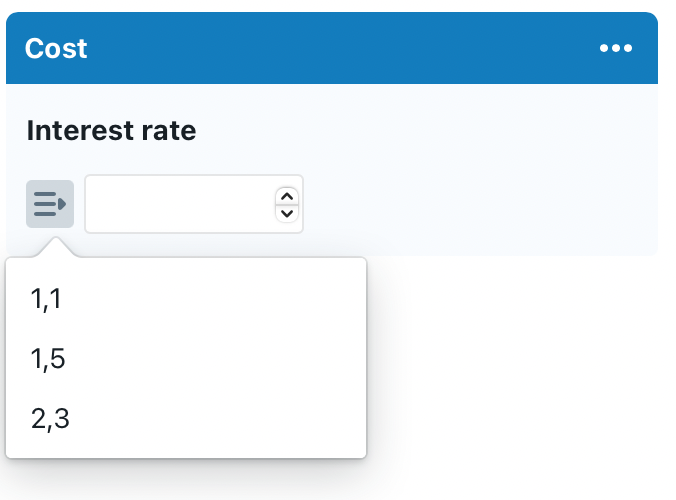Toggle the preset values list button
The height and width of the screenshot is (500, 676).
50,204
